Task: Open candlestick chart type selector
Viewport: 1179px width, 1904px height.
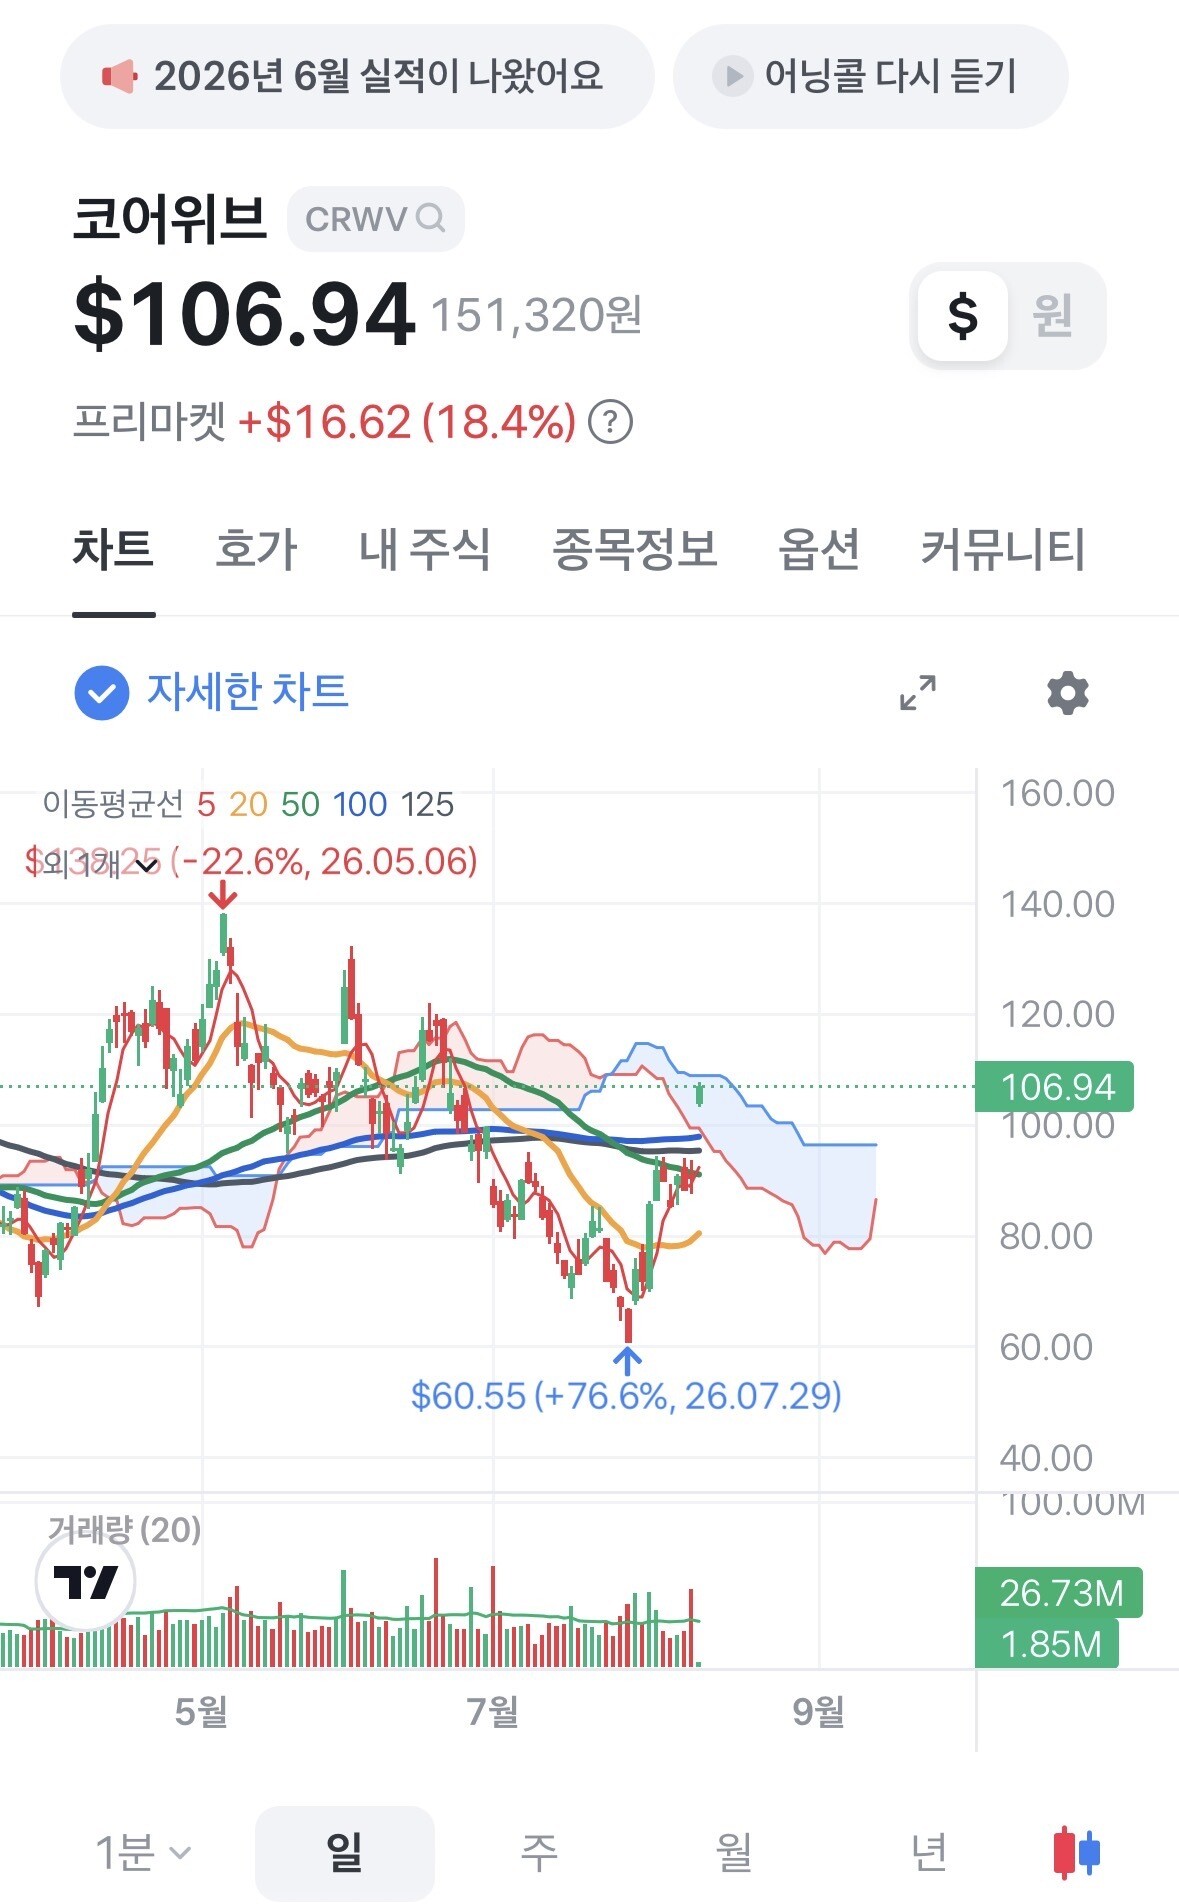Action: click(1077, 1852)
